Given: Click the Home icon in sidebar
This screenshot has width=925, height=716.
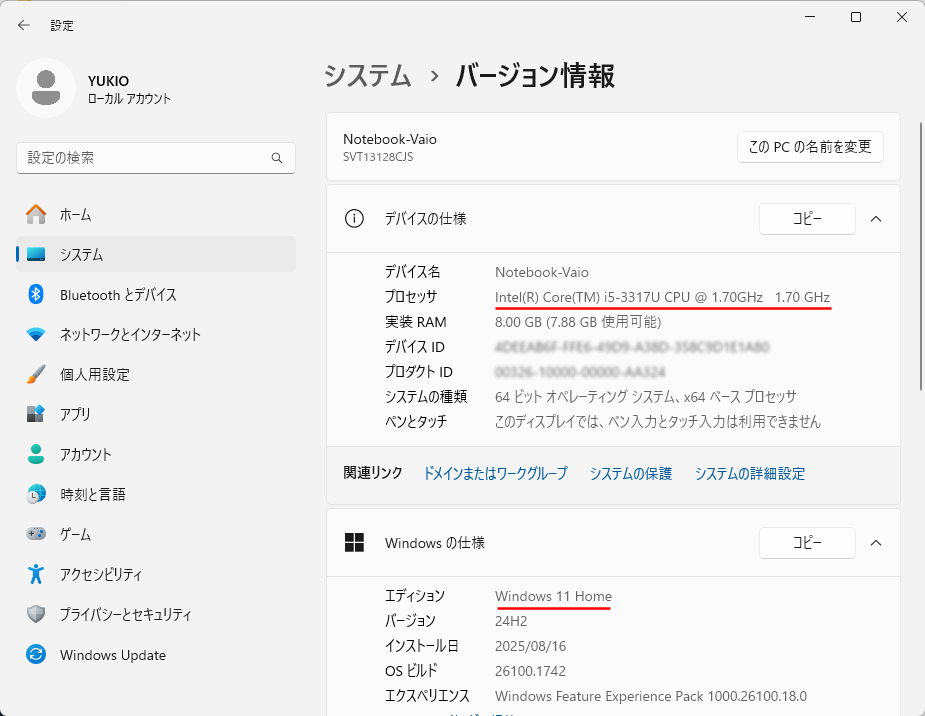Looking at the screenshot, I should tap(36, 214).
